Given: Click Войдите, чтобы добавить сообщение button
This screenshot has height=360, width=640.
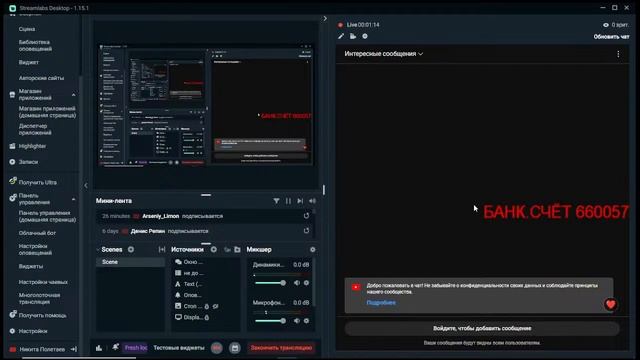Looking at the screenshot, I should pyautogui.click(x=482, y=328).
